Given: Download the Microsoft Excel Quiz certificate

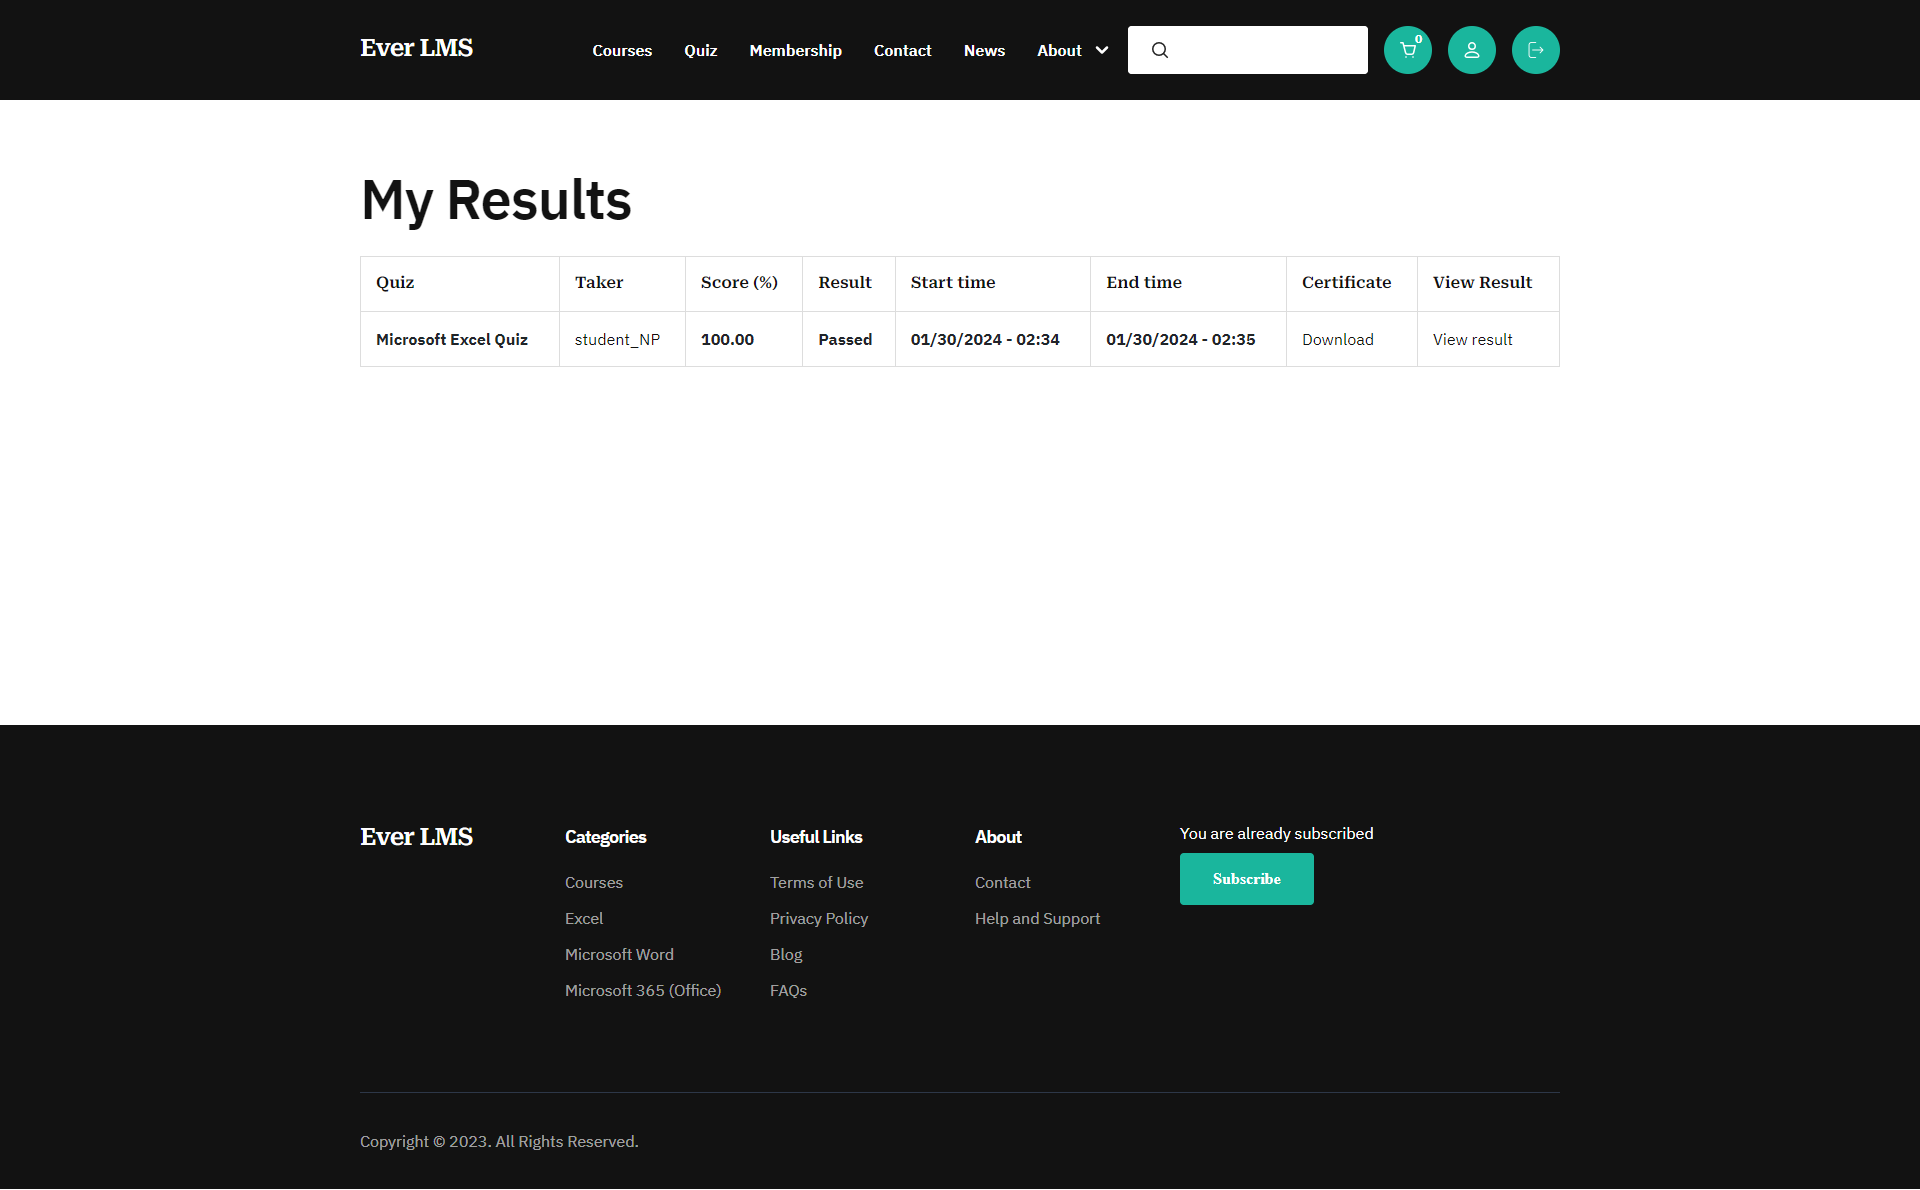Looking at the screenshot, I should click(x=1337, y=339).
